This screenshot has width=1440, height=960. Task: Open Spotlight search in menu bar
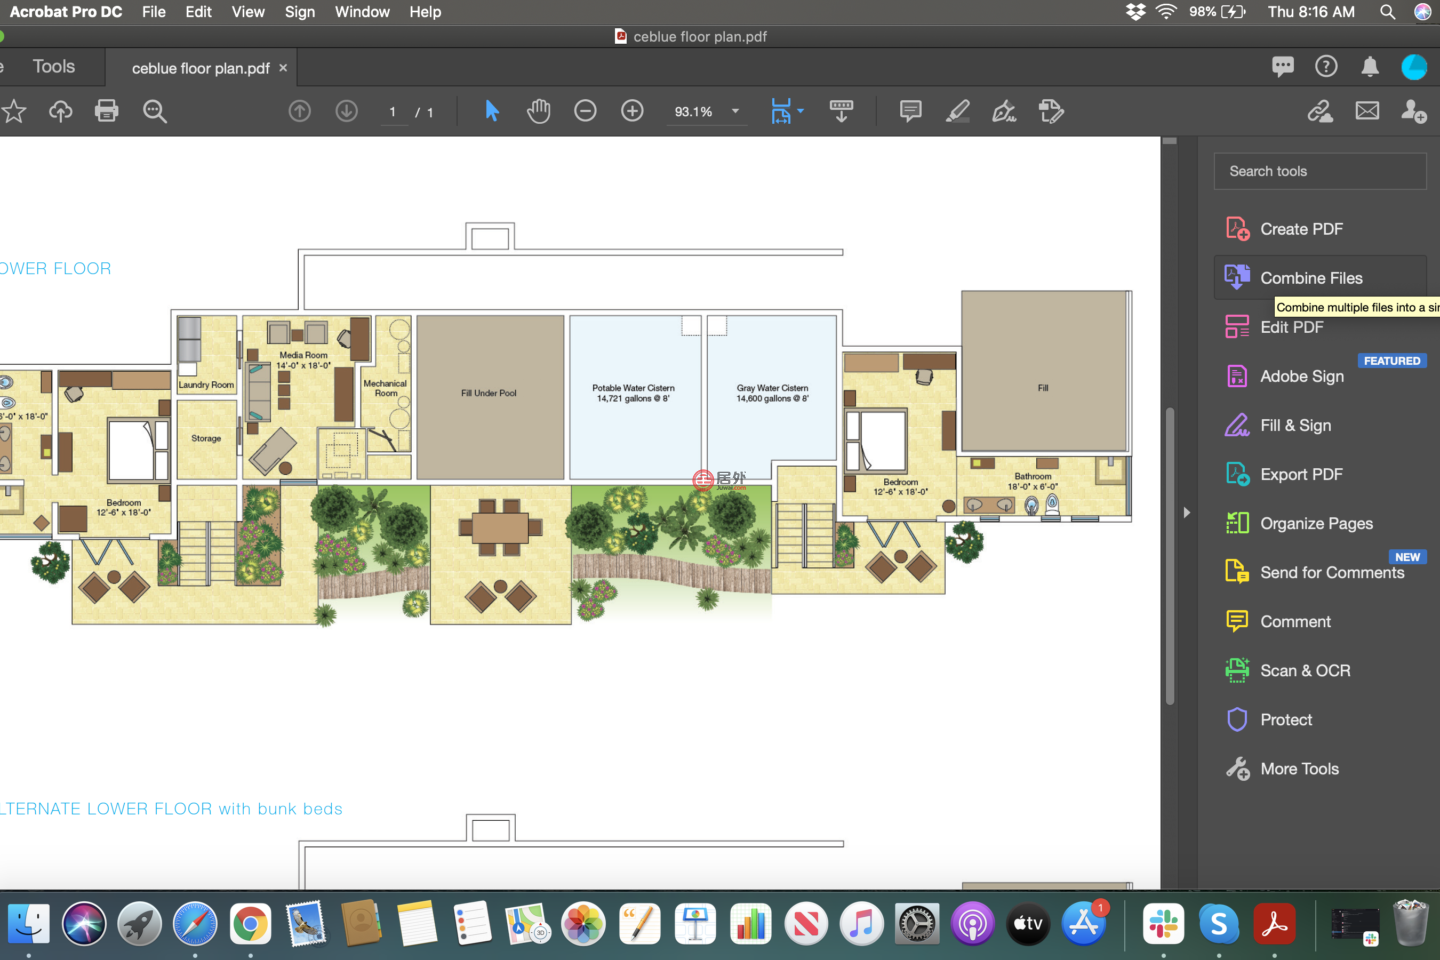click(x=1387, y=12)
